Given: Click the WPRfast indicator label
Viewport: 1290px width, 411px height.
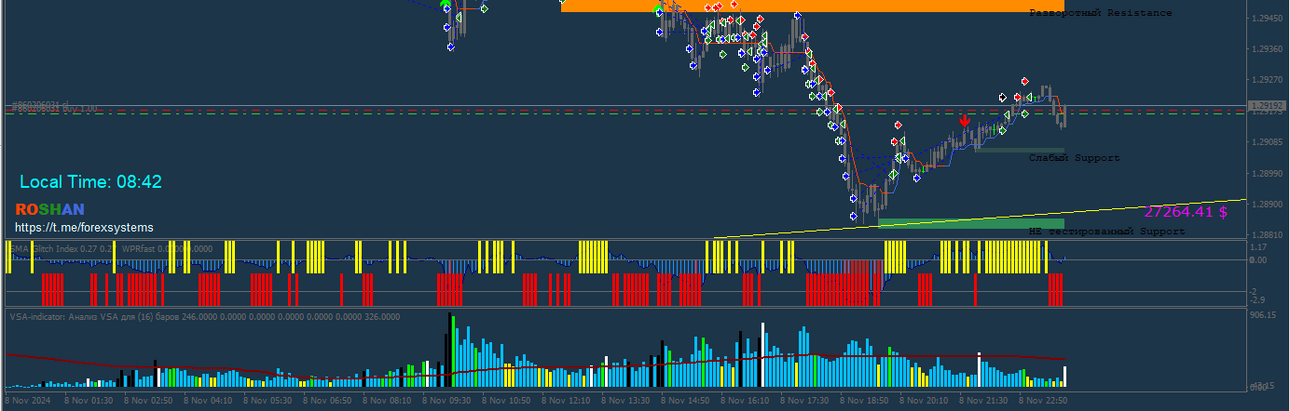Looking at the screenshot, I should pos(167,248).
